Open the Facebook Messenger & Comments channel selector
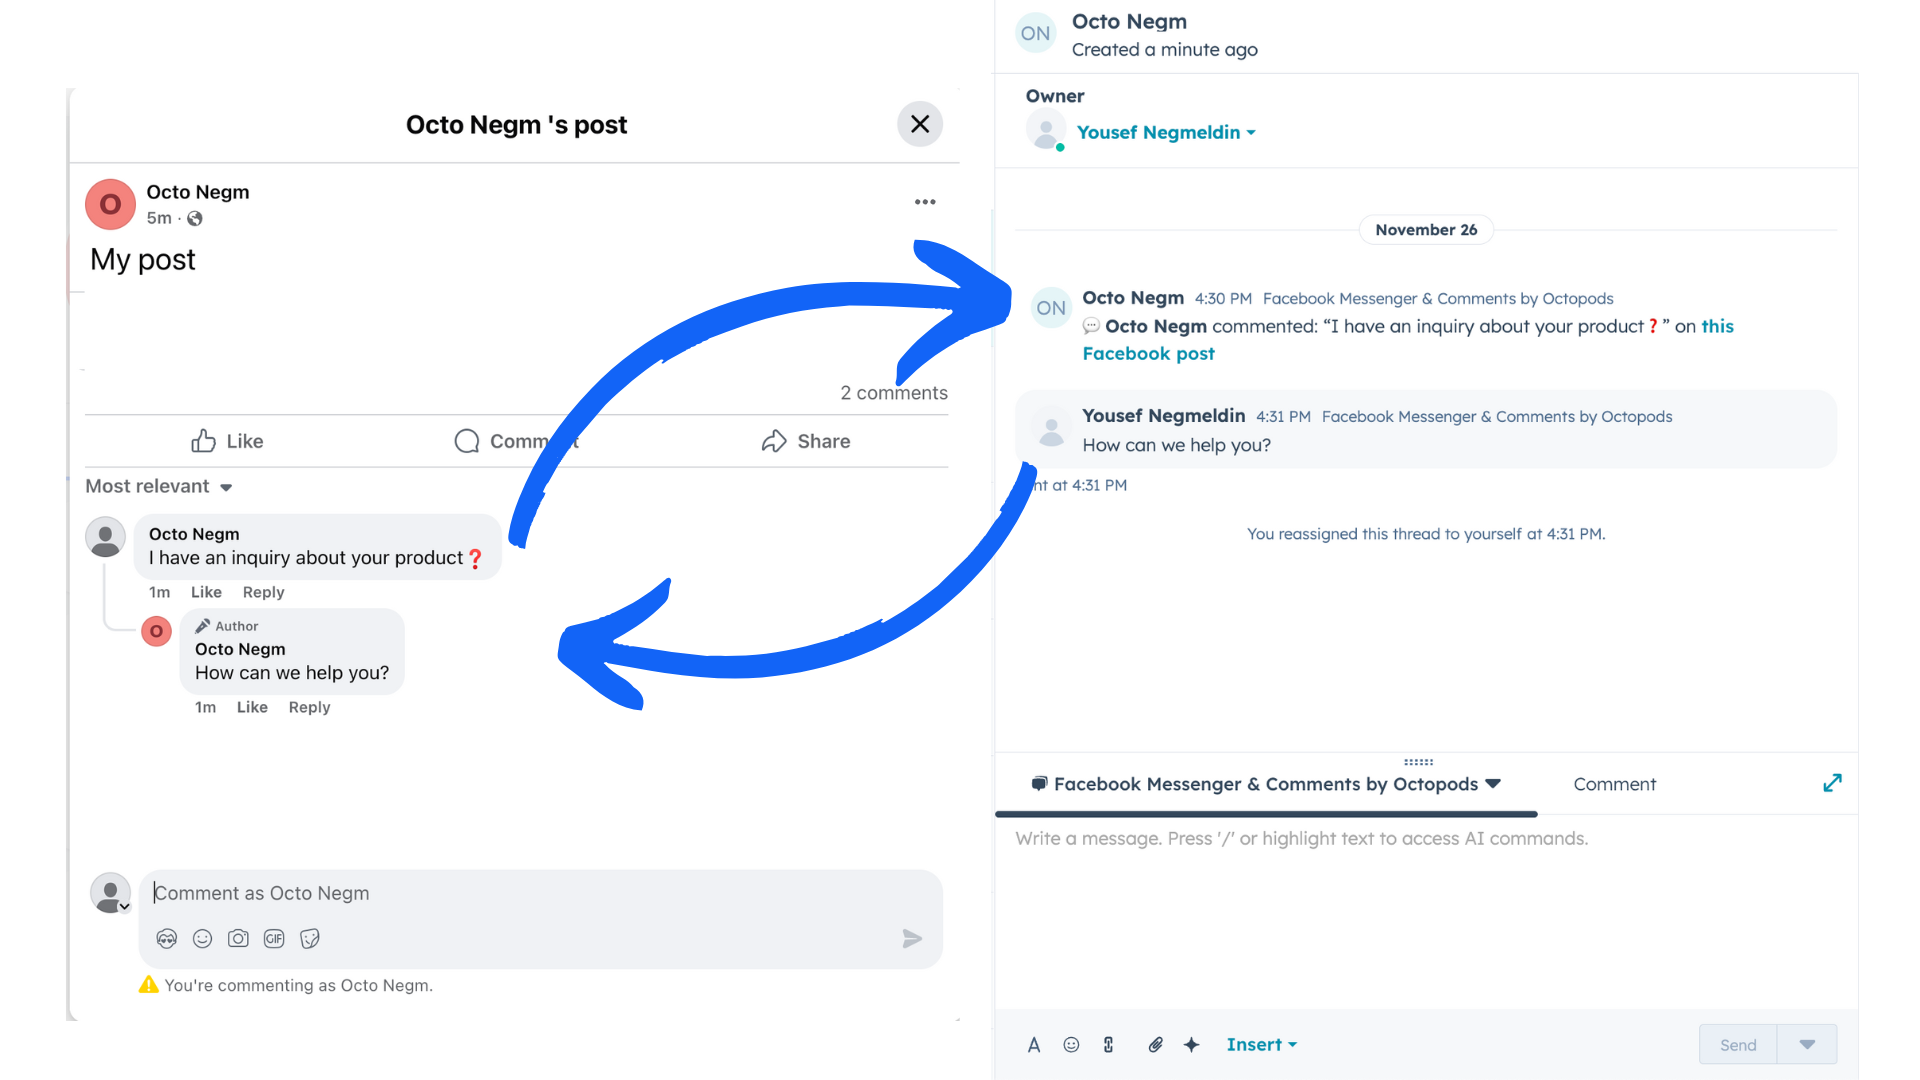 [1266, 784]
